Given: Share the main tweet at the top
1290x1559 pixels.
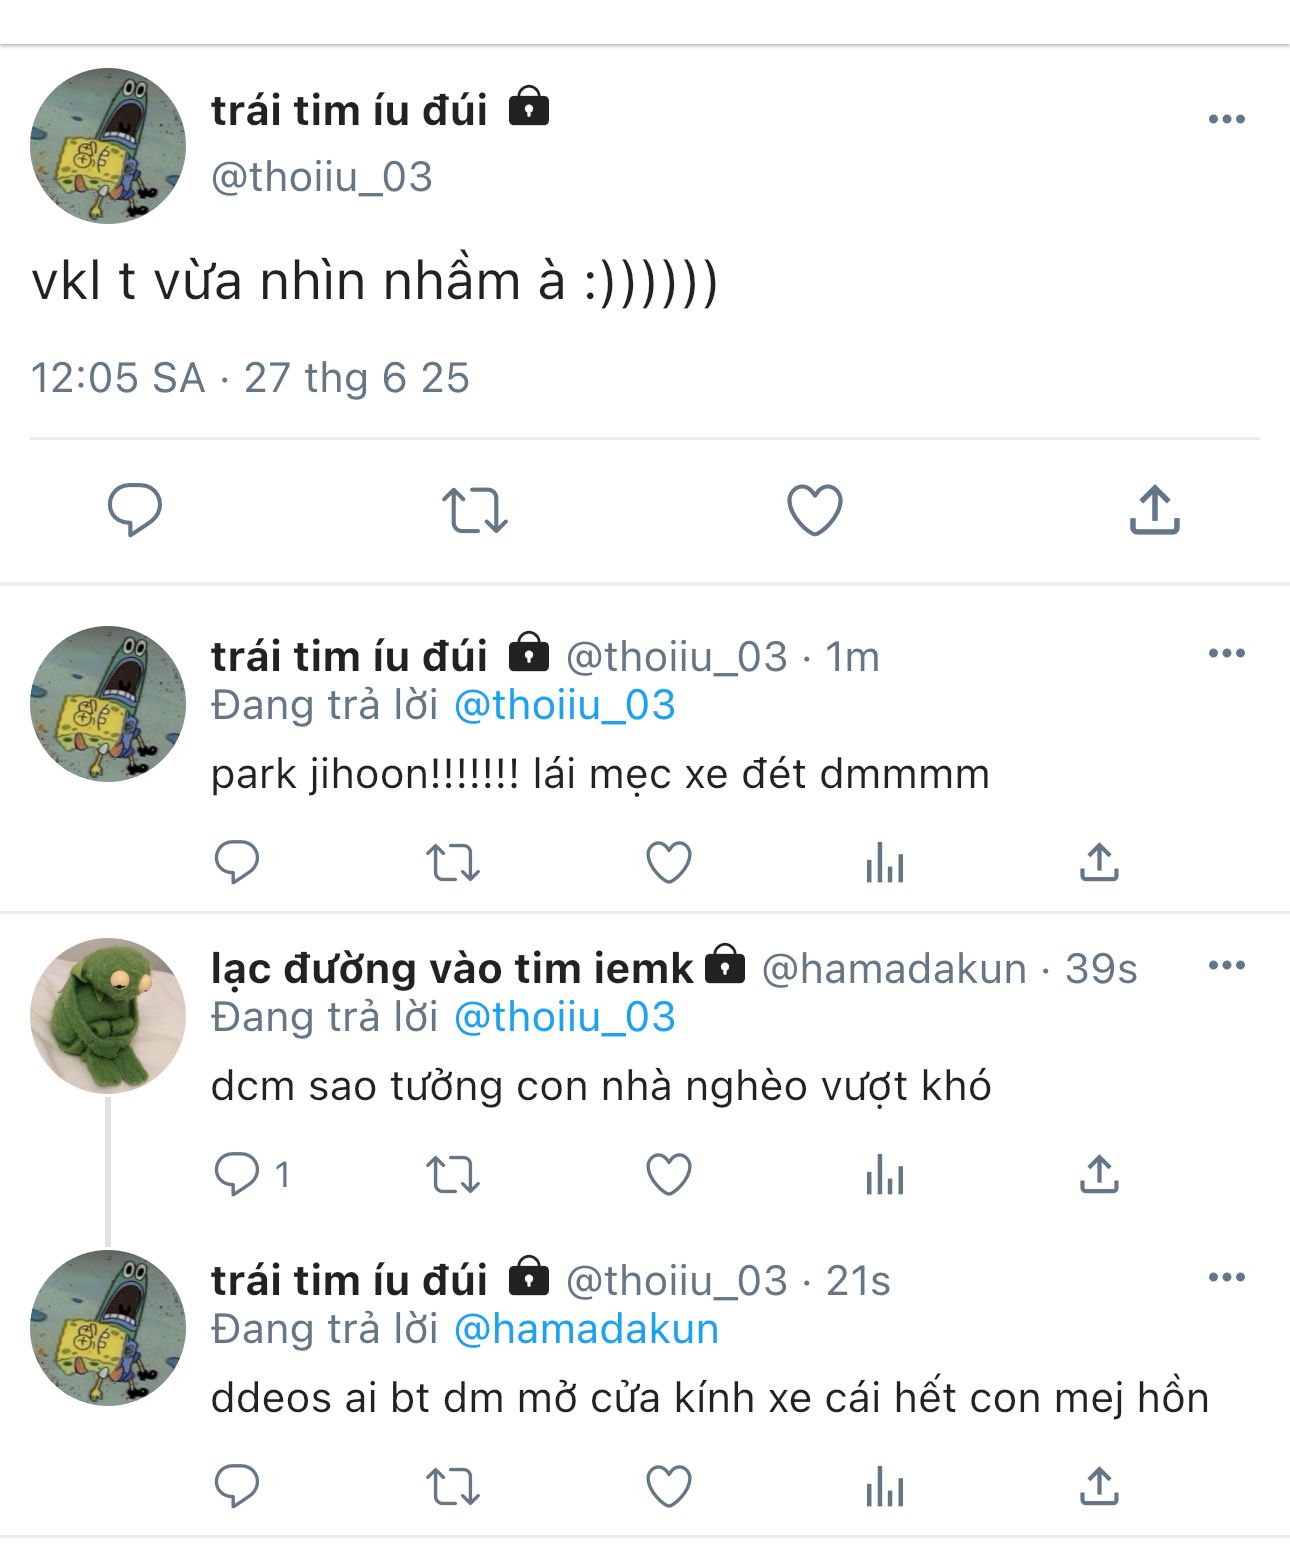Looking at the screenshot, I should point(1154,510).
